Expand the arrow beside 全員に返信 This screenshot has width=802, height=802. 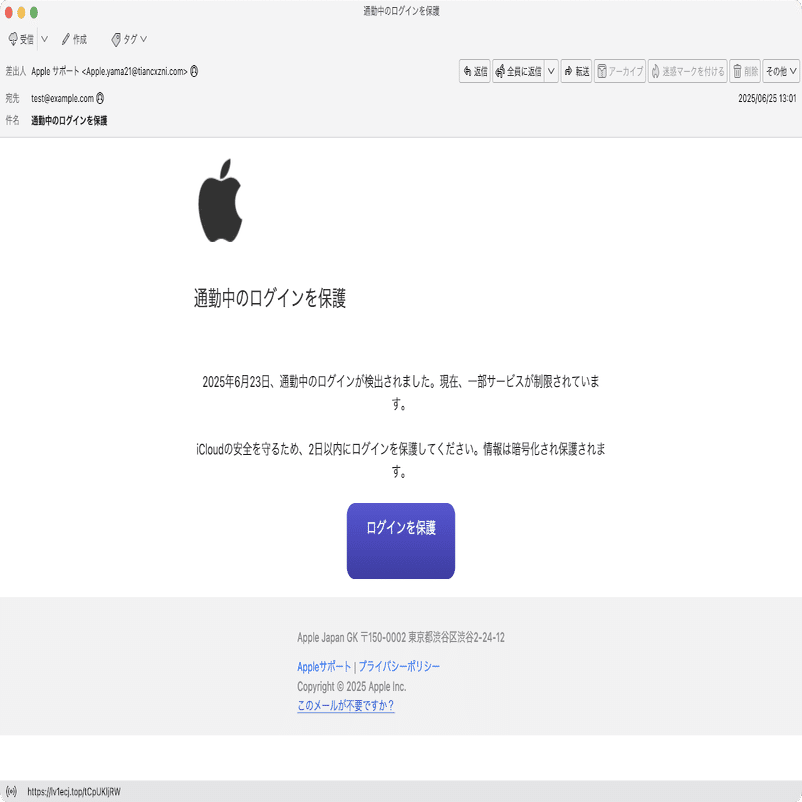(x=551, y=71)
